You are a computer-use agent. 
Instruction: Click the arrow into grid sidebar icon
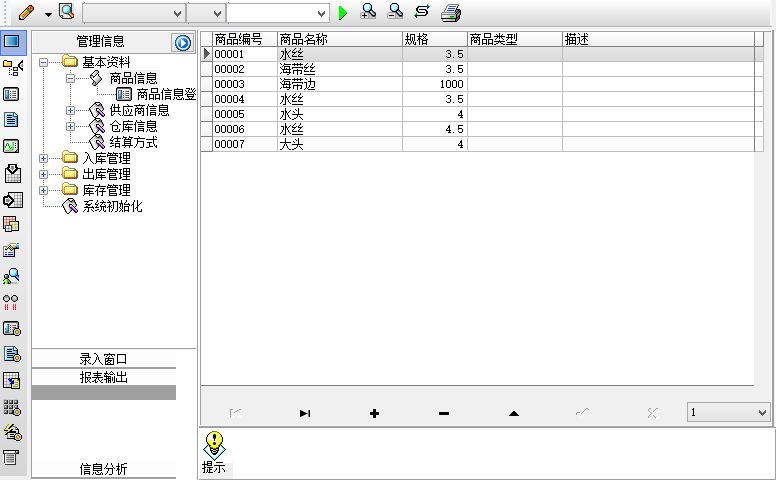point(12,200)
